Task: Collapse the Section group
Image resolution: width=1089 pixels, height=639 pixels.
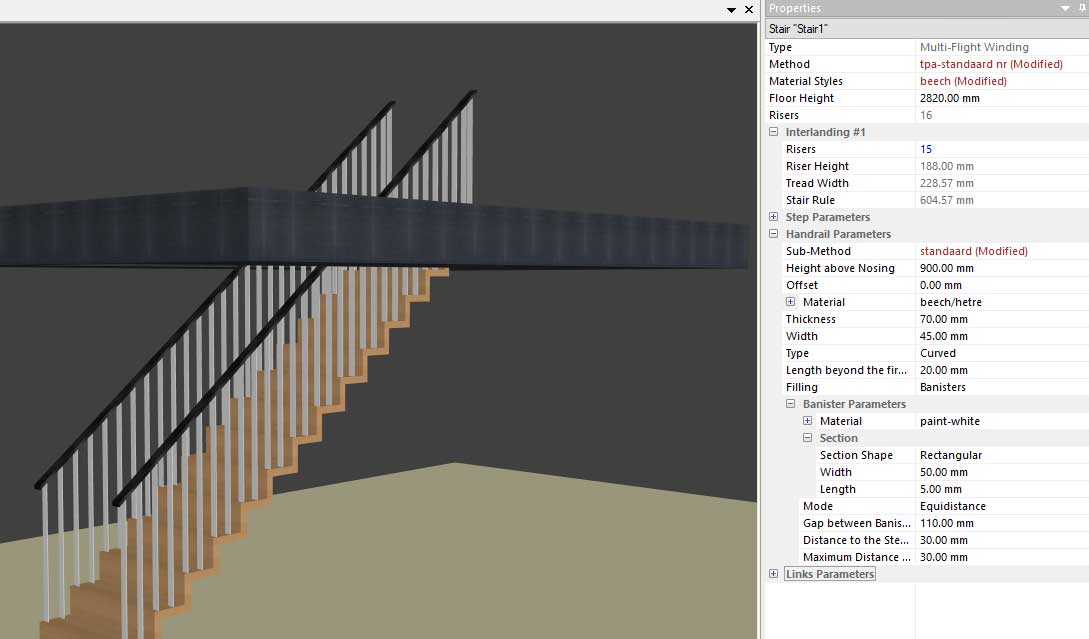Action: (807, 438)
